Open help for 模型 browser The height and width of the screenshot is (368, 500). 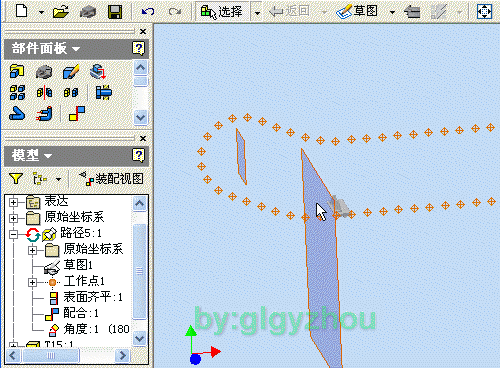(x=138, y=156)
